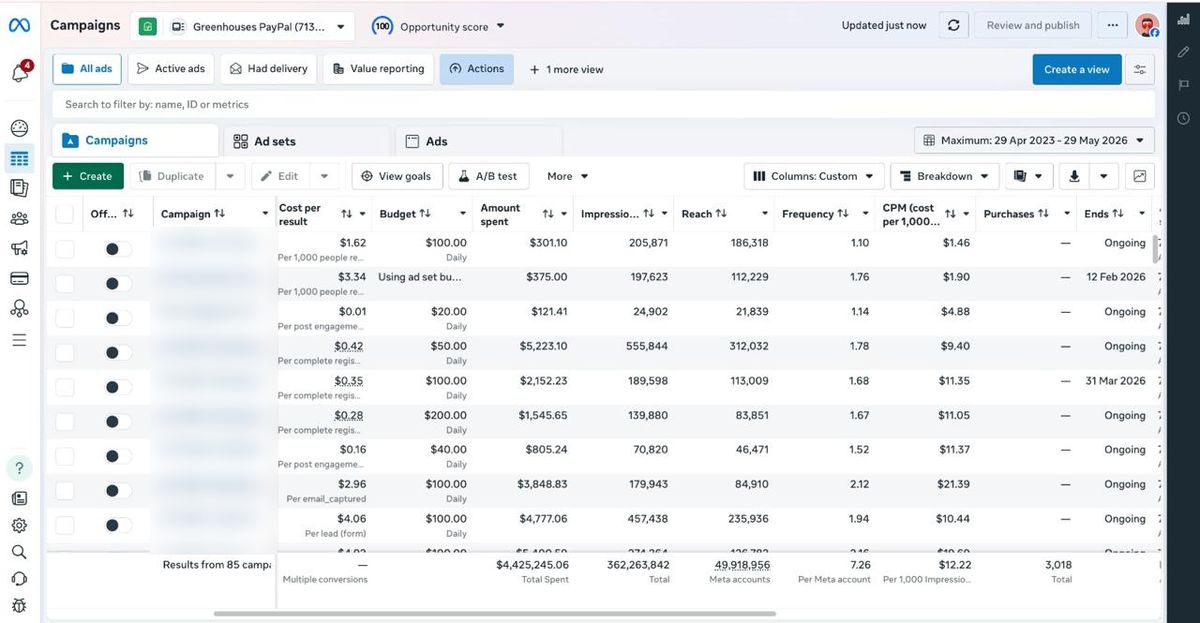Select the Value reporting view

(x=378, y=69)
